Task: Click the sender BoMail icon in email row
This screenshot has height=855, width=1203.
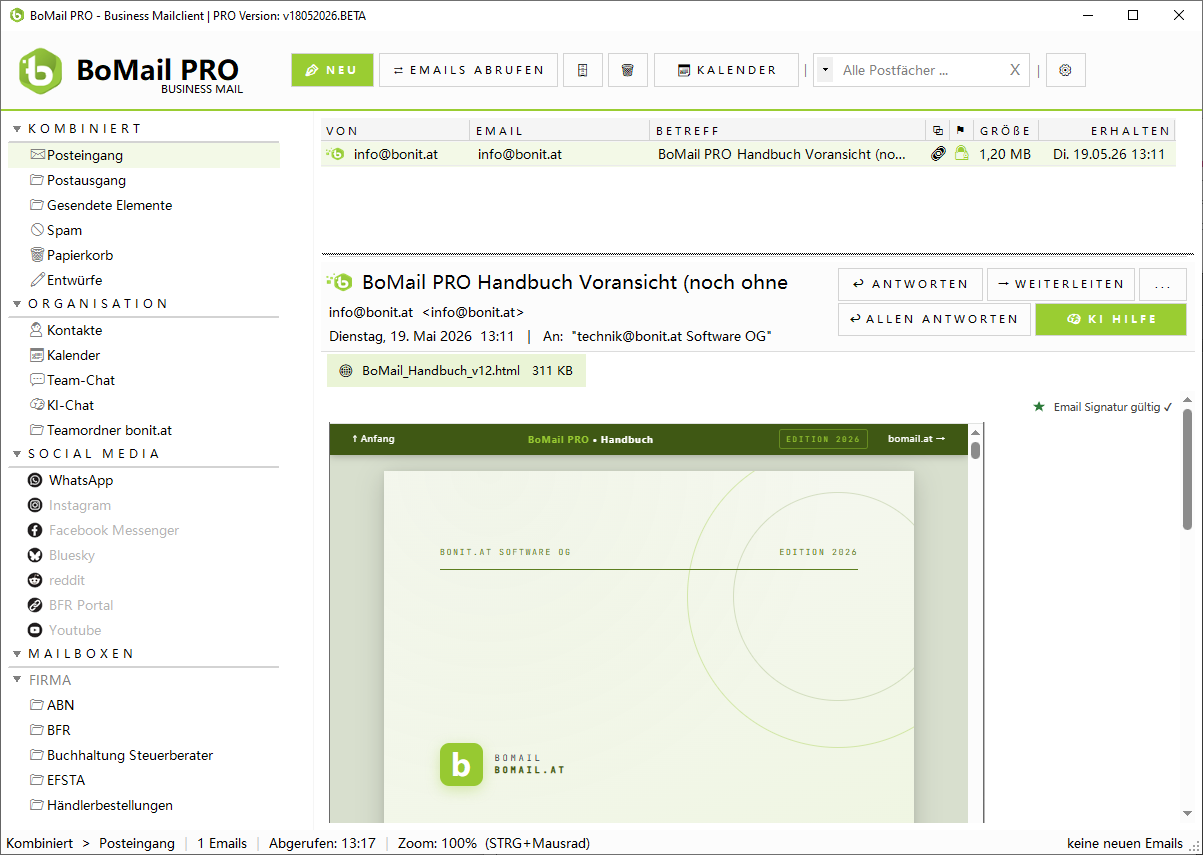Action: pyautogui.click(x=335, y=154)
